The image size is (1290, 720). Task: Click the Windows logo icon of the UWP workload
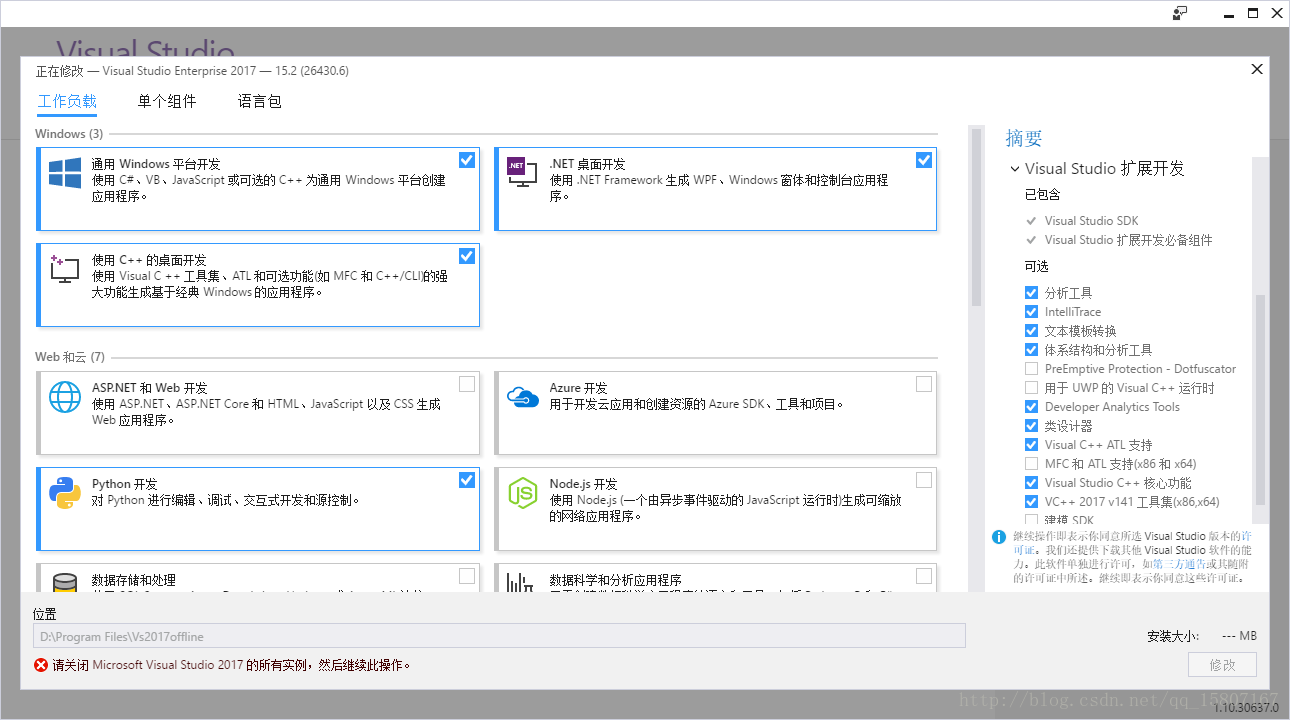pyautogui.click(x=65, y=173)
